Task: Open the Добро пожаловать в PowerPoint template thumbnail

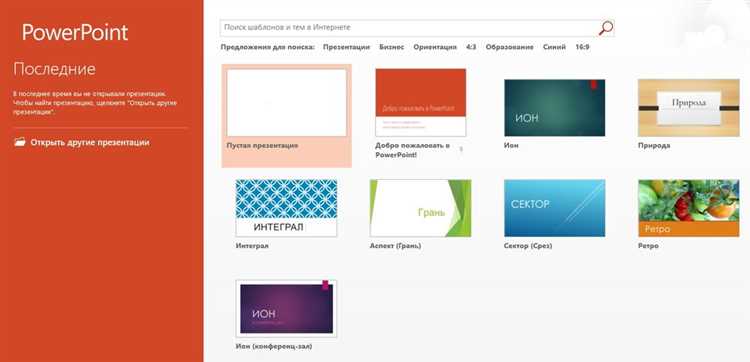Action: [420, 102]
